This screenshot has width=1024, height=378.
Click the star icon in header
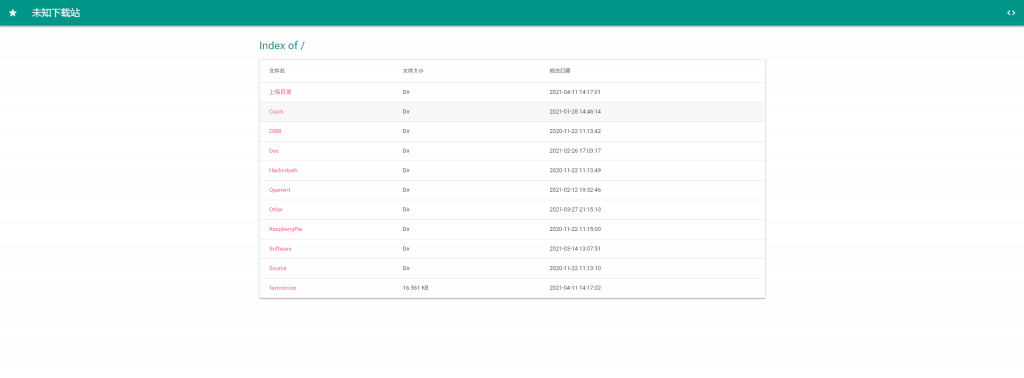[x=13, y=13]
